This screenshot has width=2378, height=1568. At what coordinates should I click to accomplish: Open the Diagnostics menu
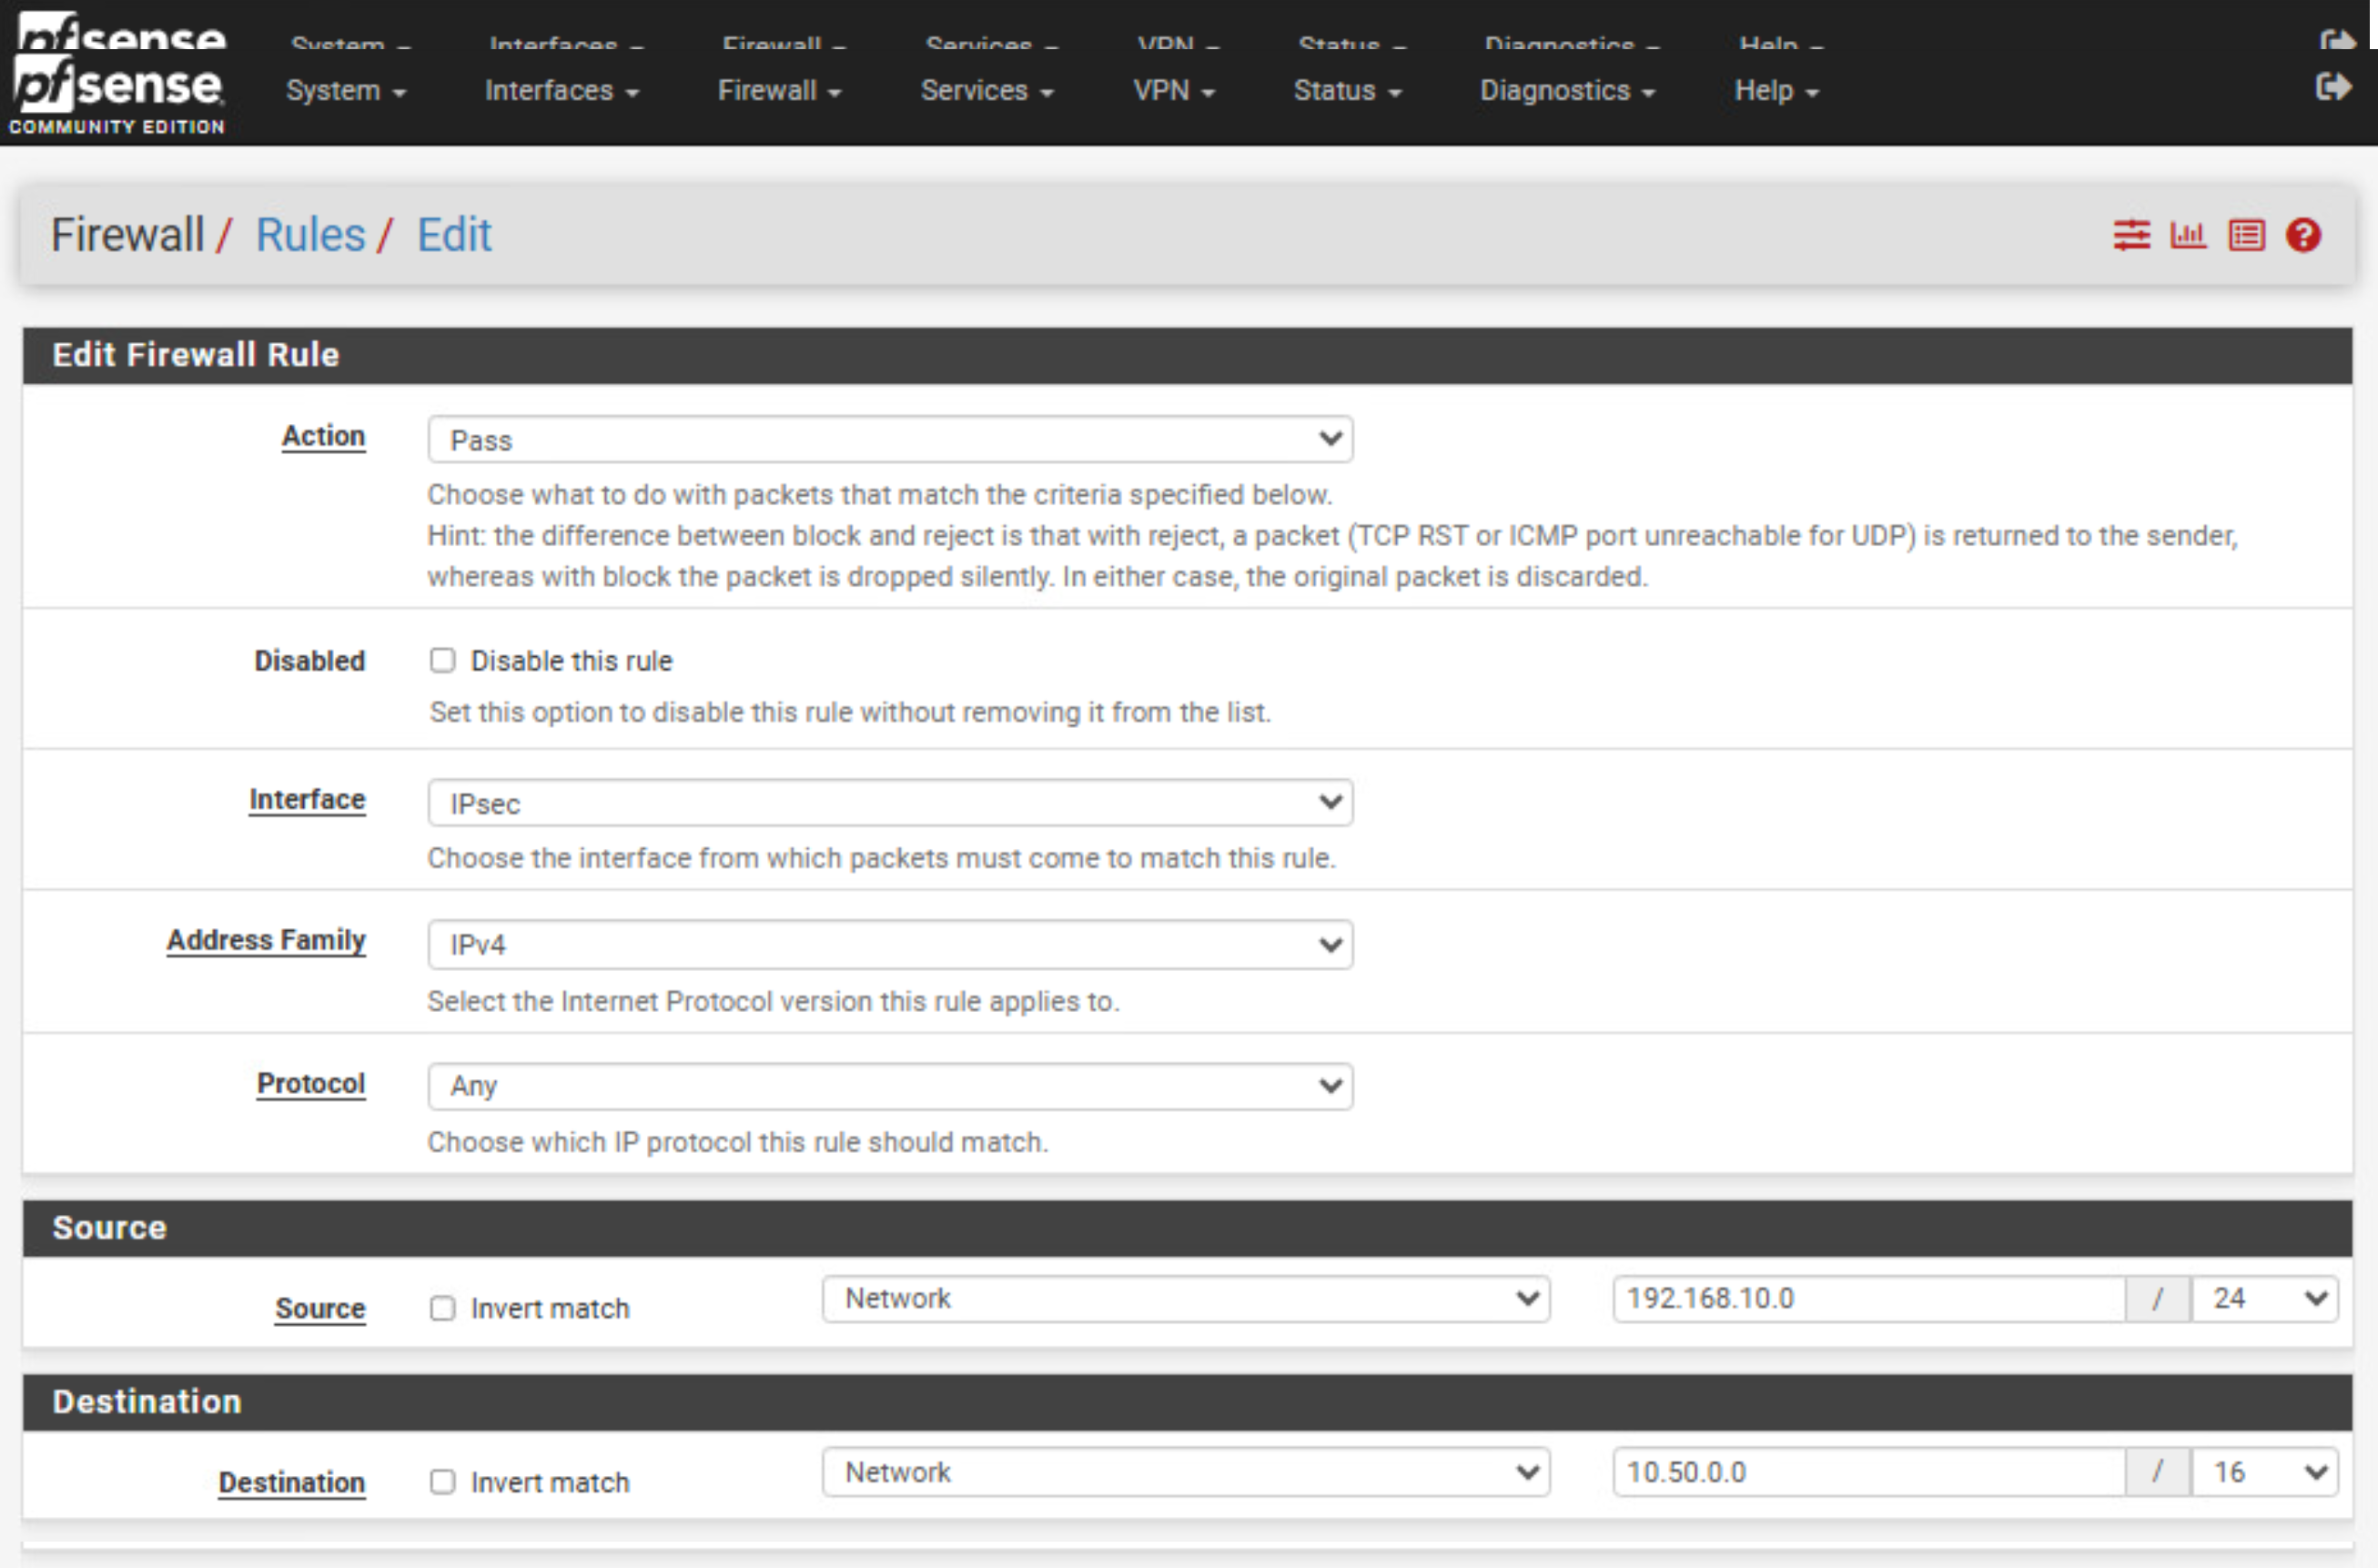(x=1566, y=91)
